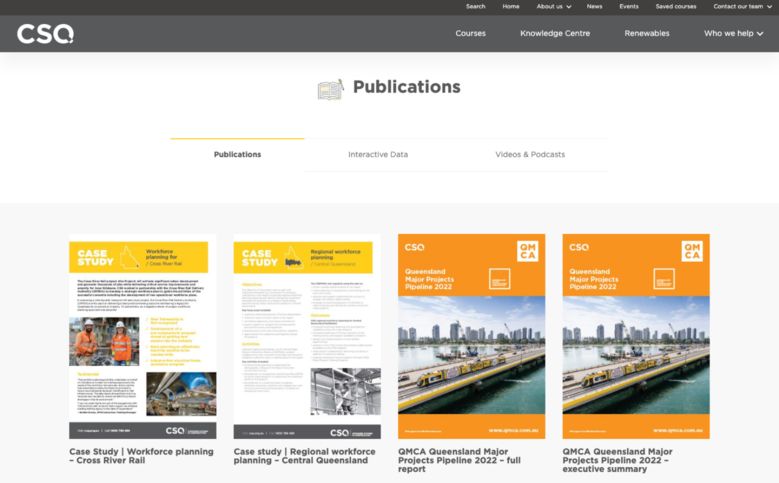779x483 pixels.
Task: Open the News page
Action: click(x=594, y=6)
